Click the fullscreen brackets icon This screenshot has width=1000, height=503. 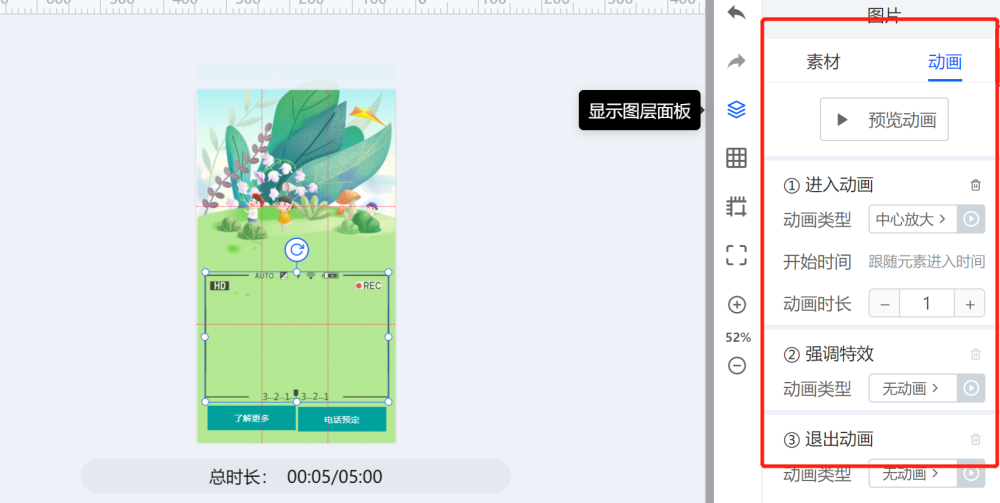point(737,255)
